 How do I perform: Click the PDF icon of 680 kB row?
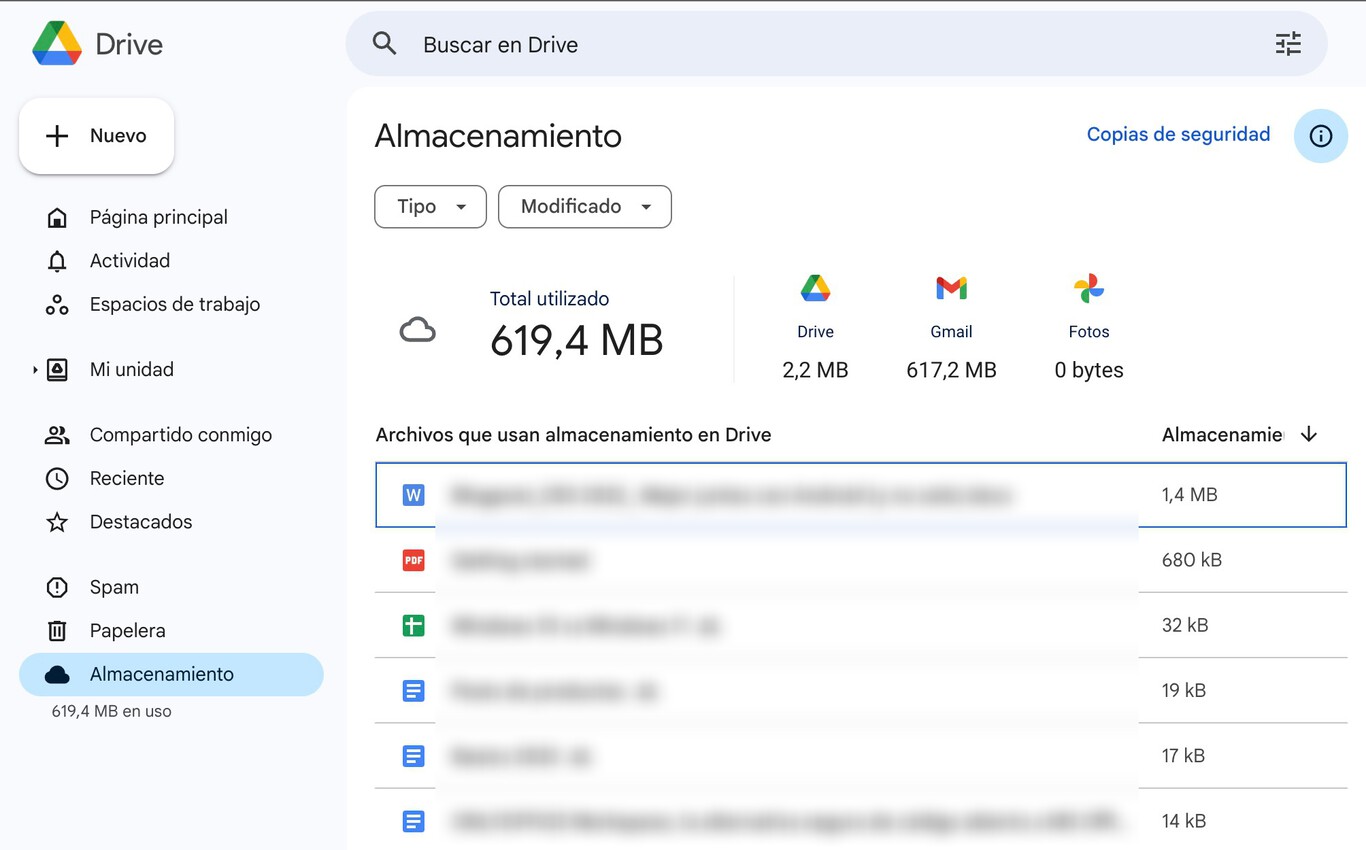point(413,560)
